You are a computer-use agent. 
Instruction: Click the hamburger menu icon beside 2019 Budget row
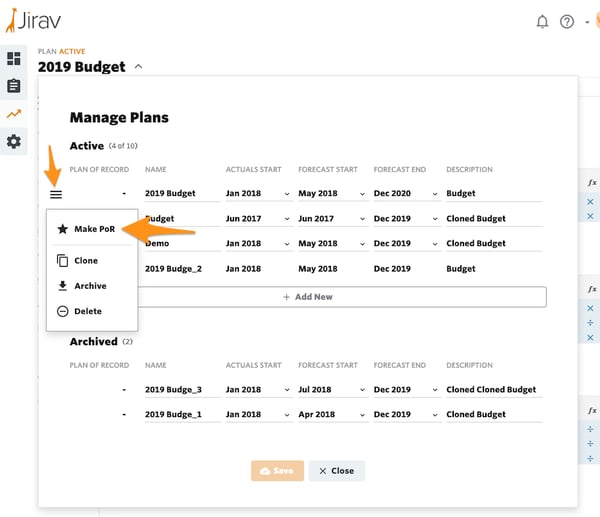click(x=56, y=195)
